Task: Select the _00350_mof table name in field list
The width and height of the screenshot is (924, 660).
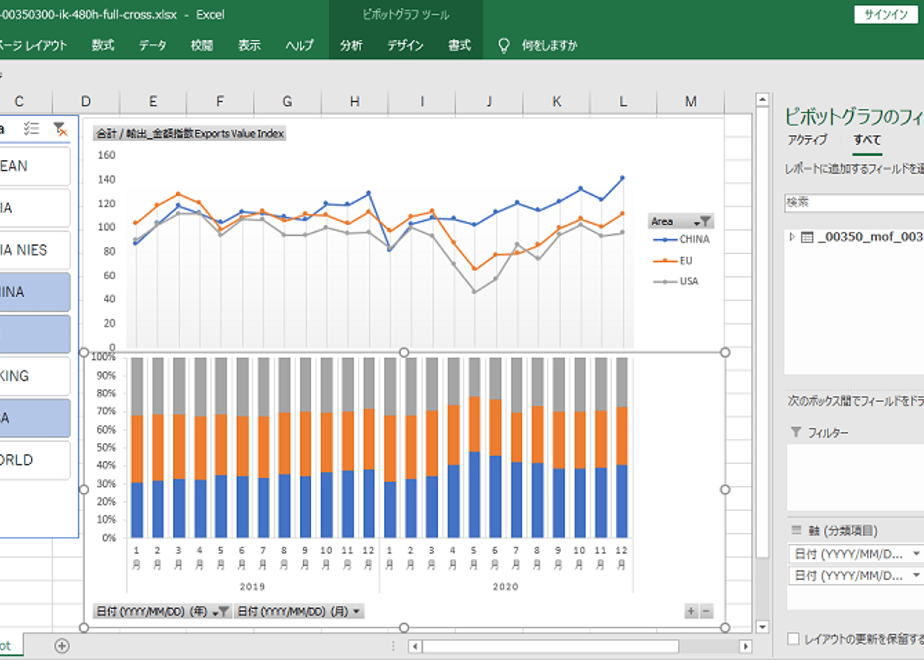Action: tap(870, 237)
